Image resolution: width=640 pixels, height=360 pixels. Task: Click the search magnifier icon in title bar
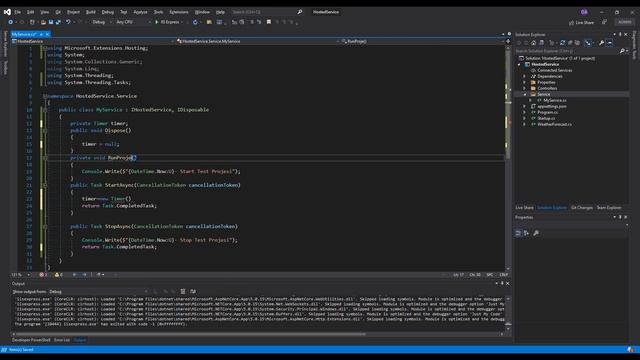click(300, 12)
